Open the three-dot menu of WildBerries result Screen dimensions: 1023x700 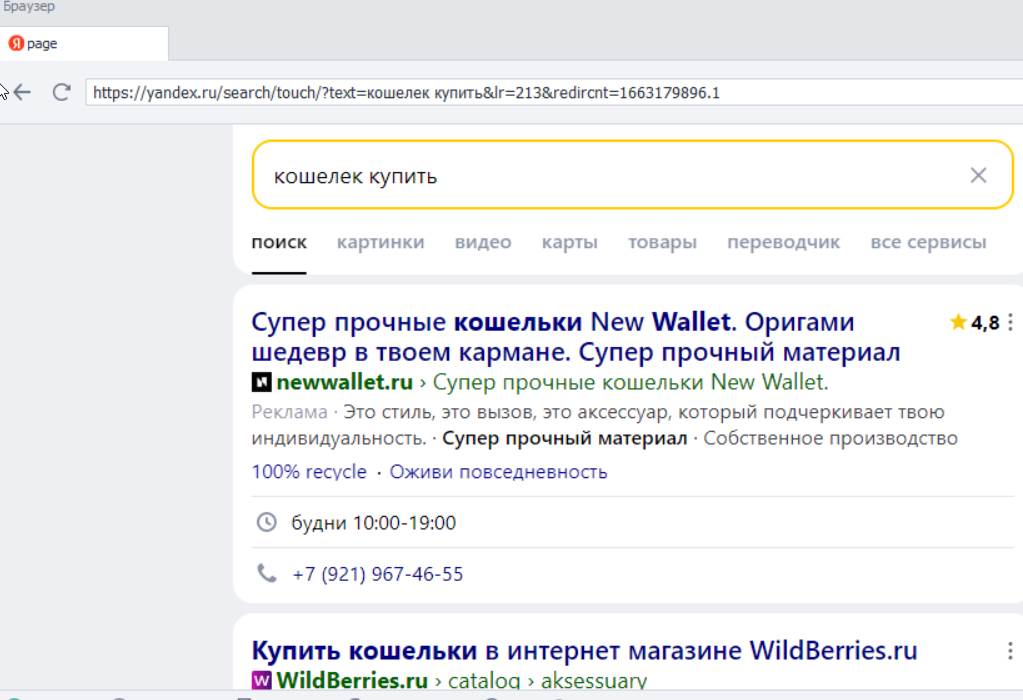1010,650
